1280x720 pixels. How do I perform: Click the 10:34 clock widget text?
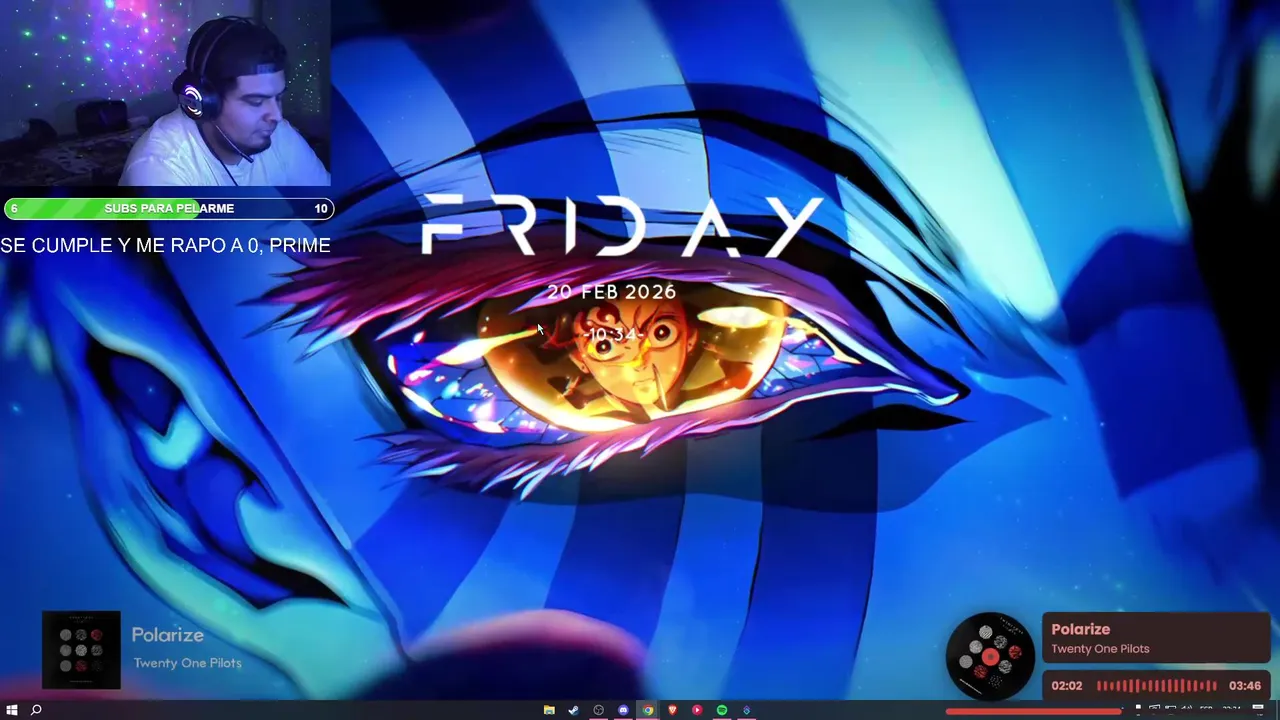click(x=612, y=335)
